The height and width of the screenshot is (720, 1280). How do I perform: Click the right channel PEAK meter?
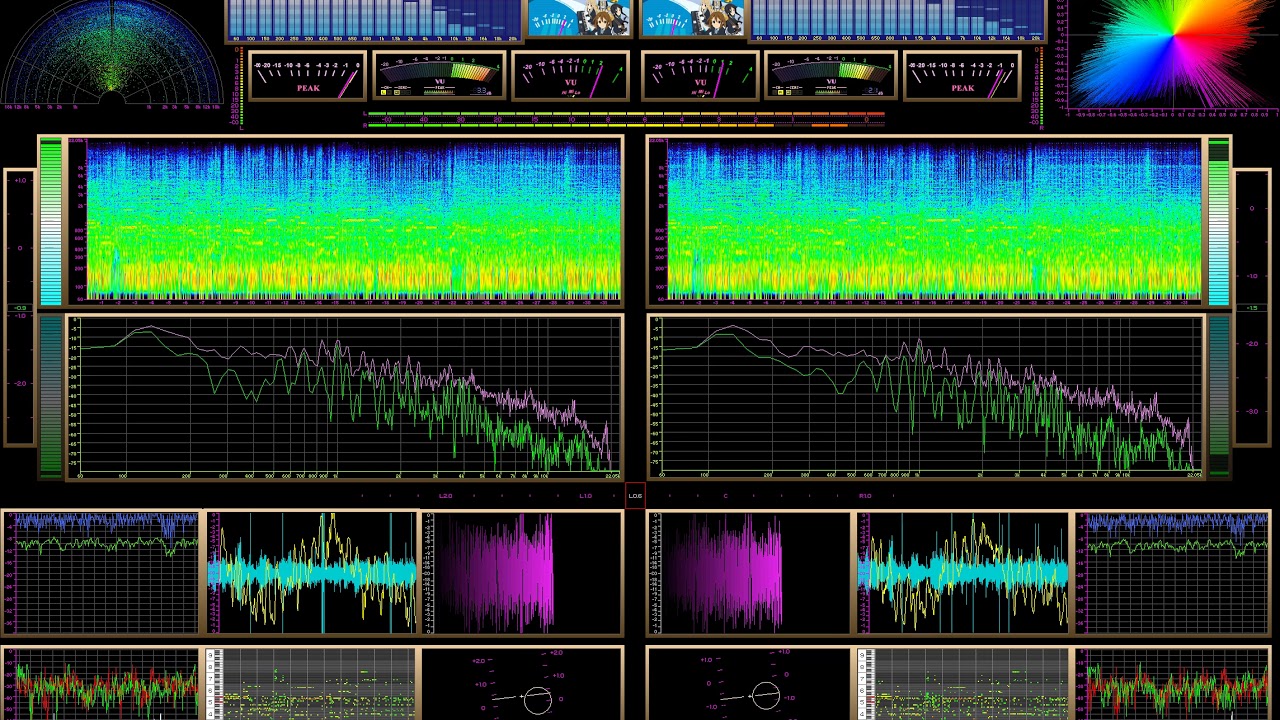point(962,77)
